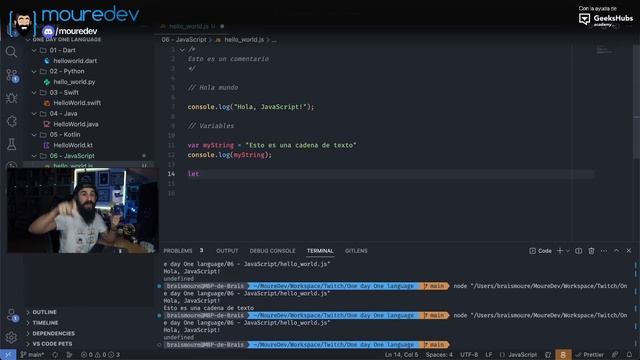Expand the TIMELINE section

pyautogui.click(x=45, y=323)
